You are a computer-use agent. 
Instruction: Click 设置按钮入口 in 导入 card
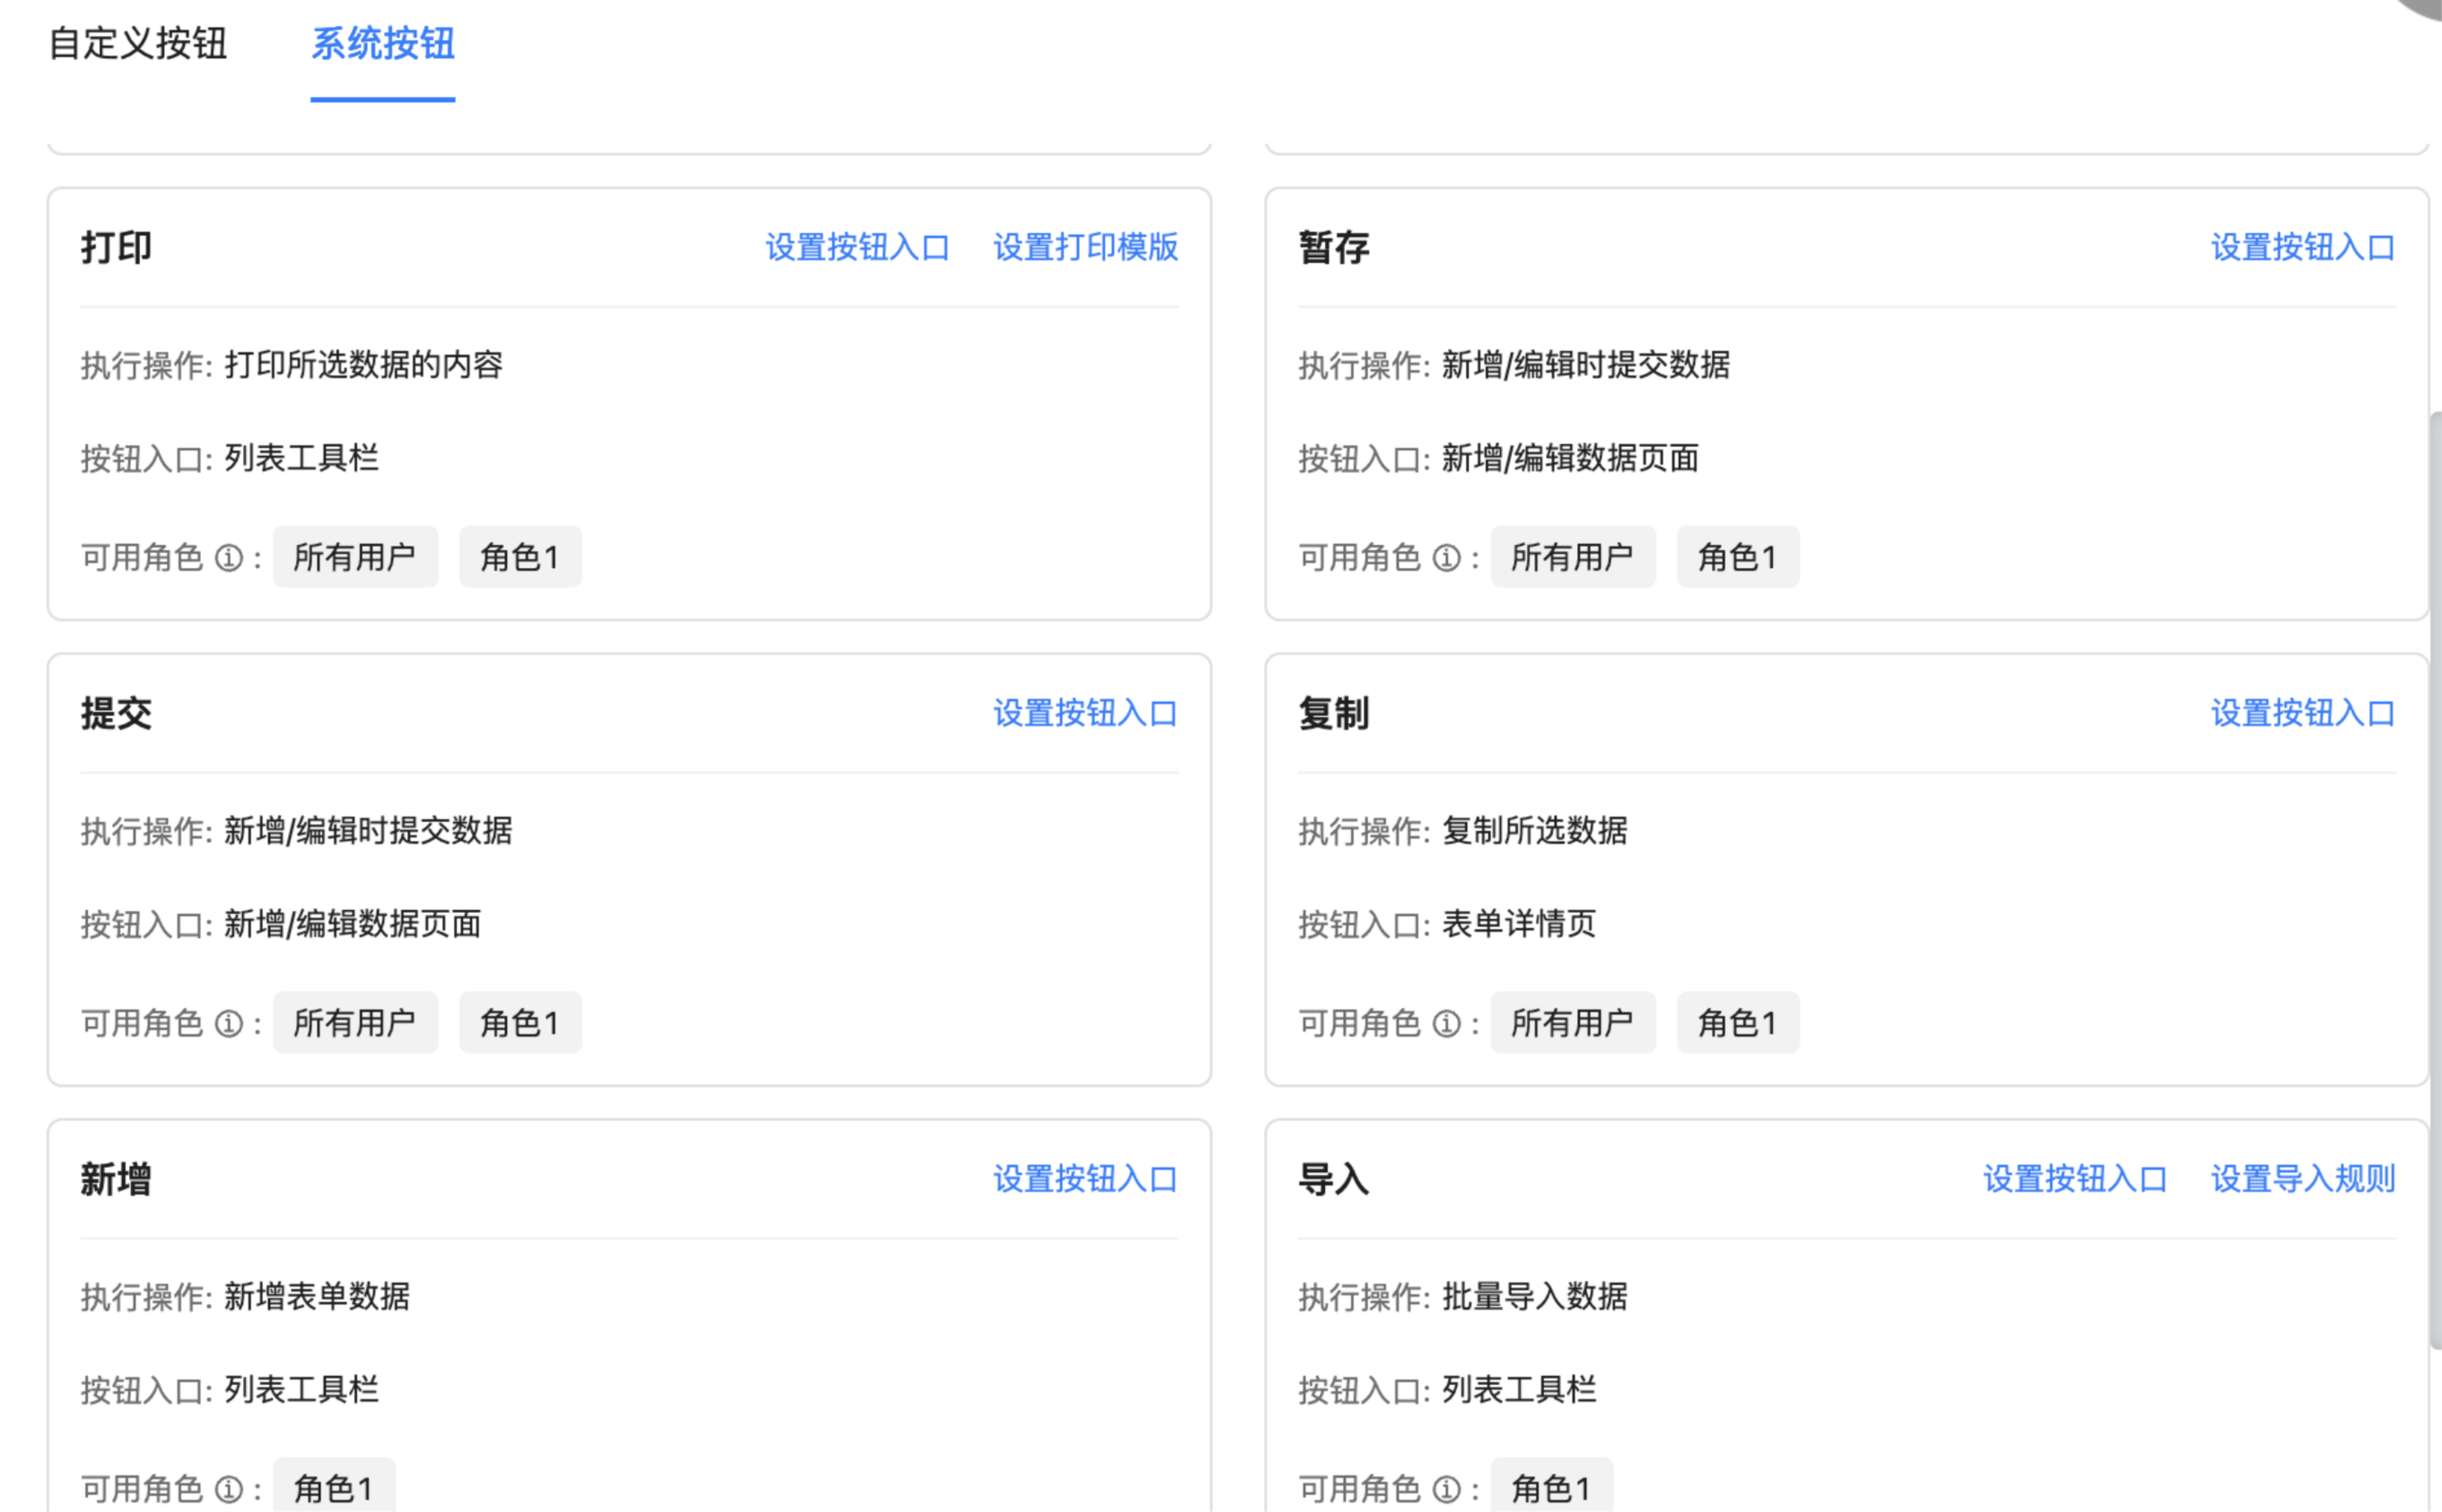coord(2074,1179)
